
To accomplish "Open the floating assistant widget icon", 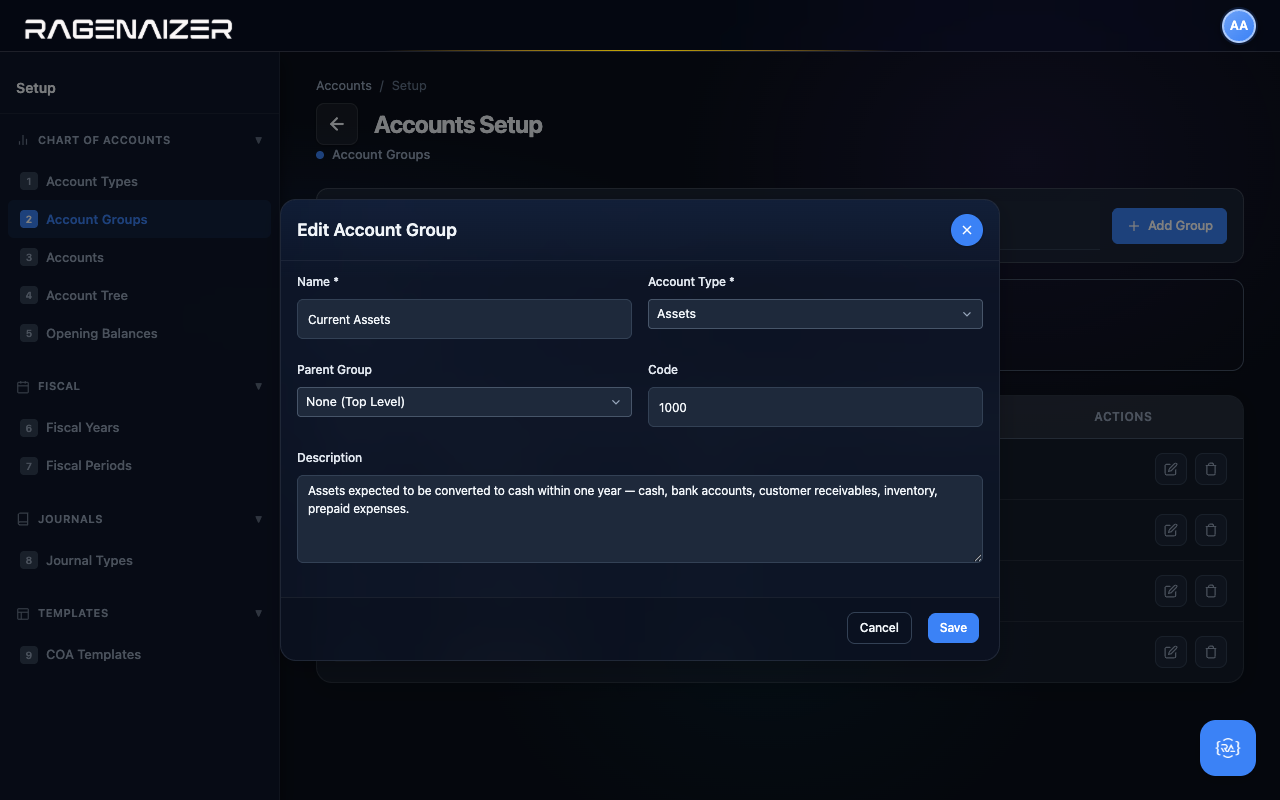I will (x=1228, y=748).
